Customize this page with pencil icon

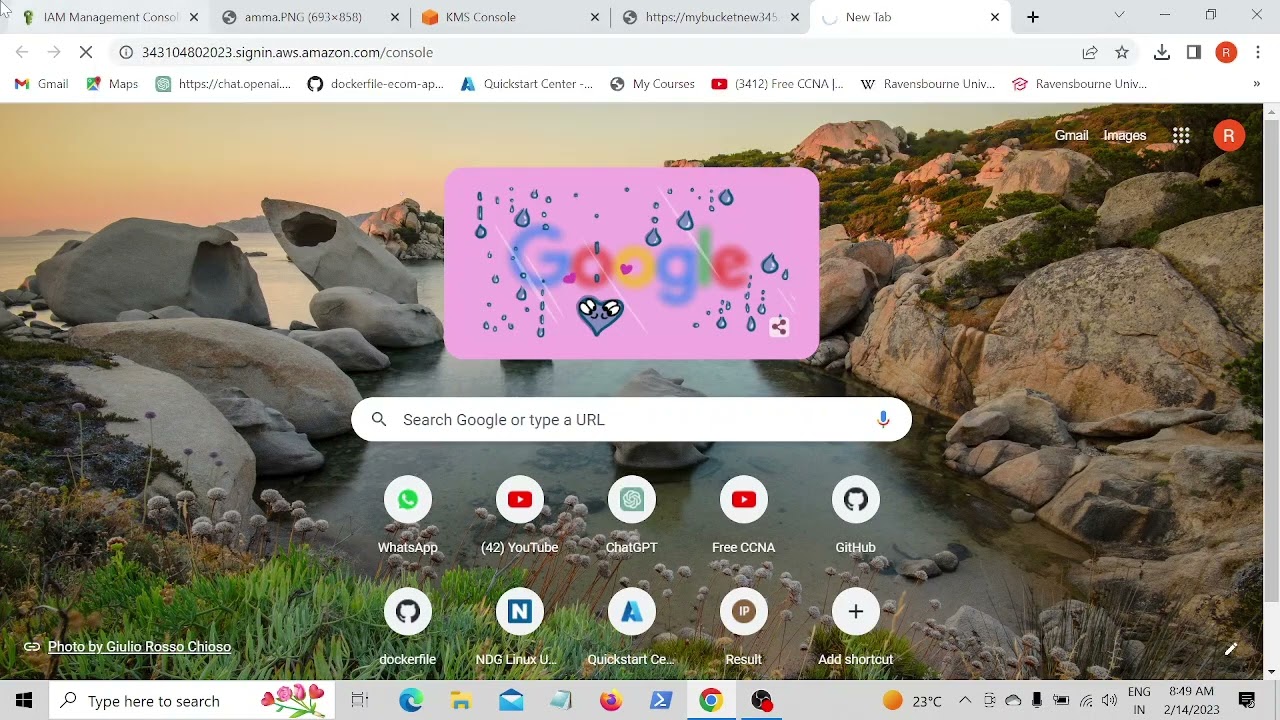point(1231,649)
